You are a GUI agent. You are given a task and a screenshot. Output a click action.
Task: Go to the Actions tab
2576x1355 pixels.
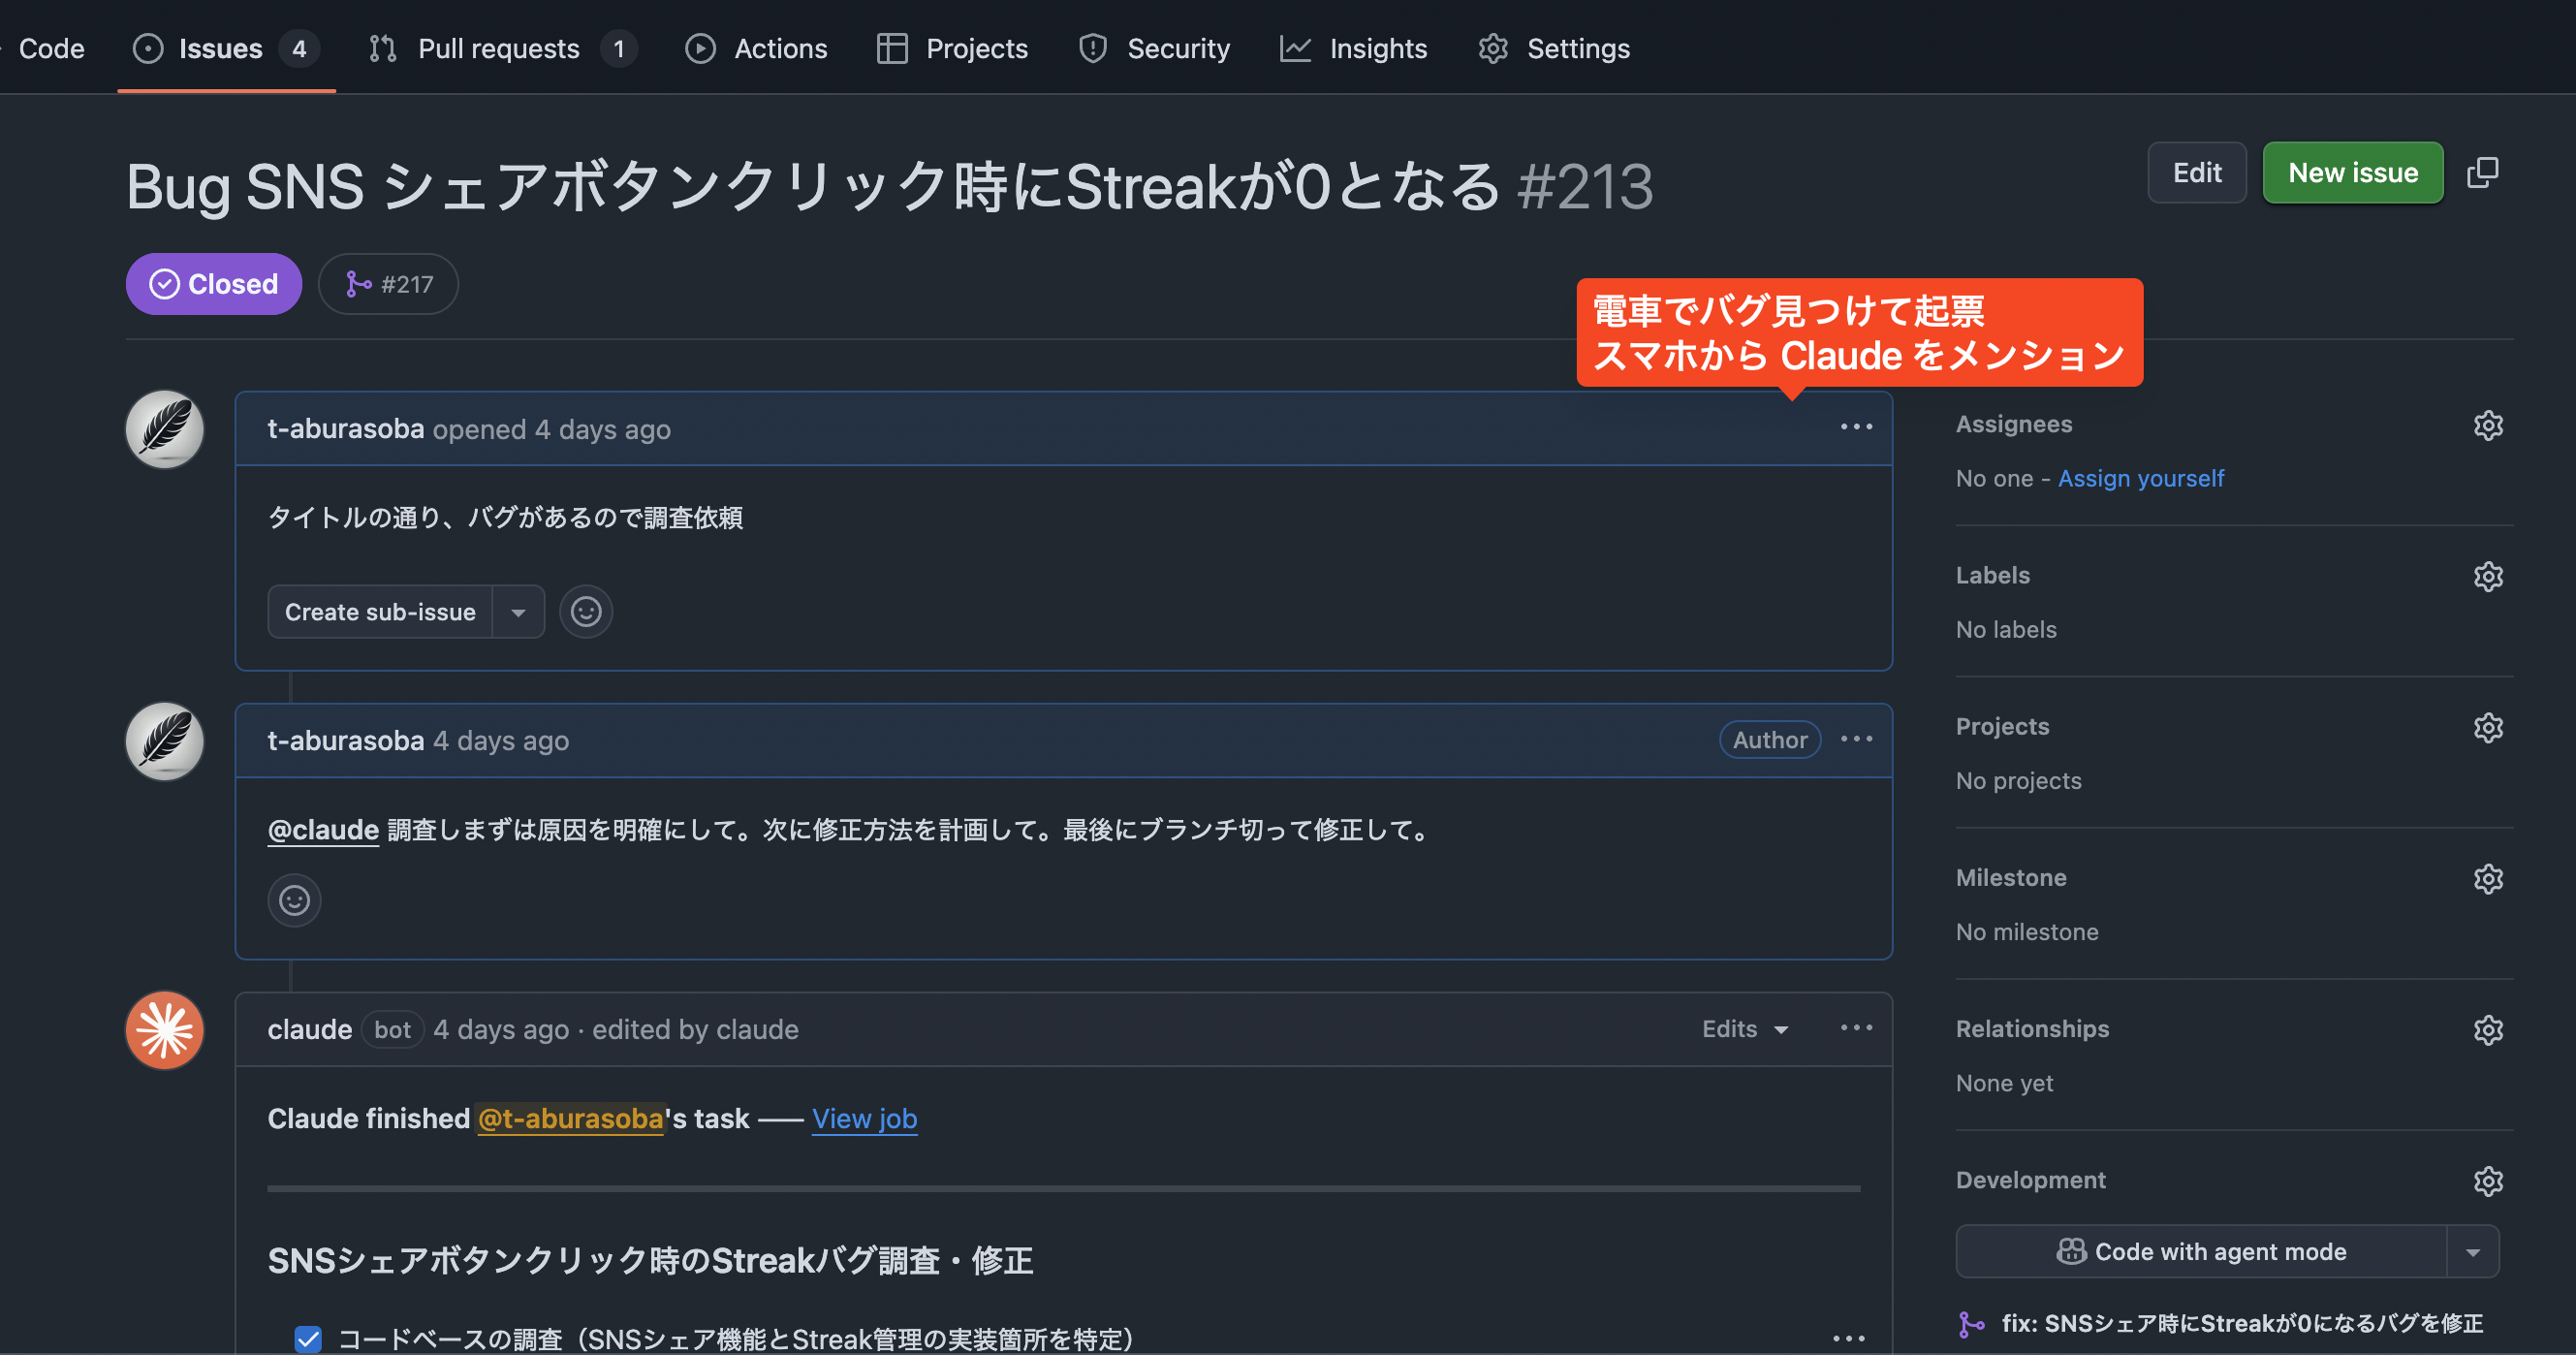tap(757, 48)
